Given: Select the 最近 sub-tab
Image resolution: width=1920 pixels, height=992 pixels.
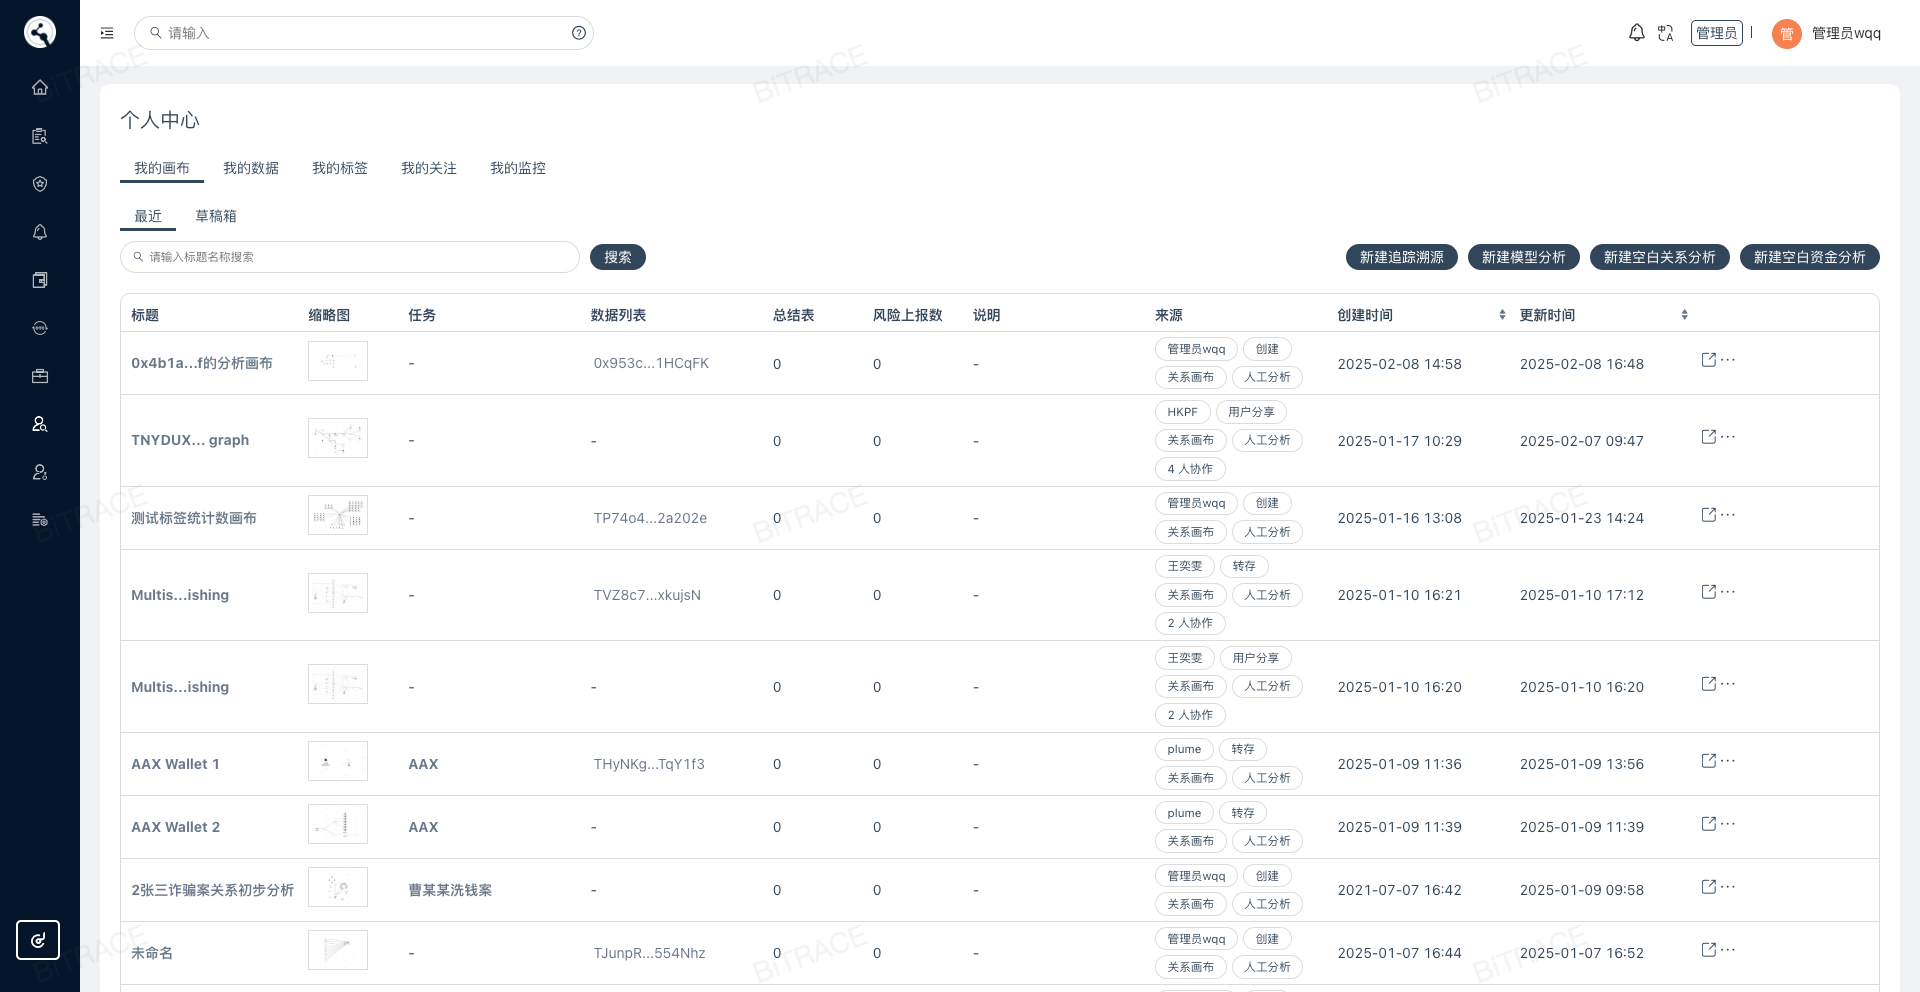Looking at the screenshot, I should pos(148,216).
